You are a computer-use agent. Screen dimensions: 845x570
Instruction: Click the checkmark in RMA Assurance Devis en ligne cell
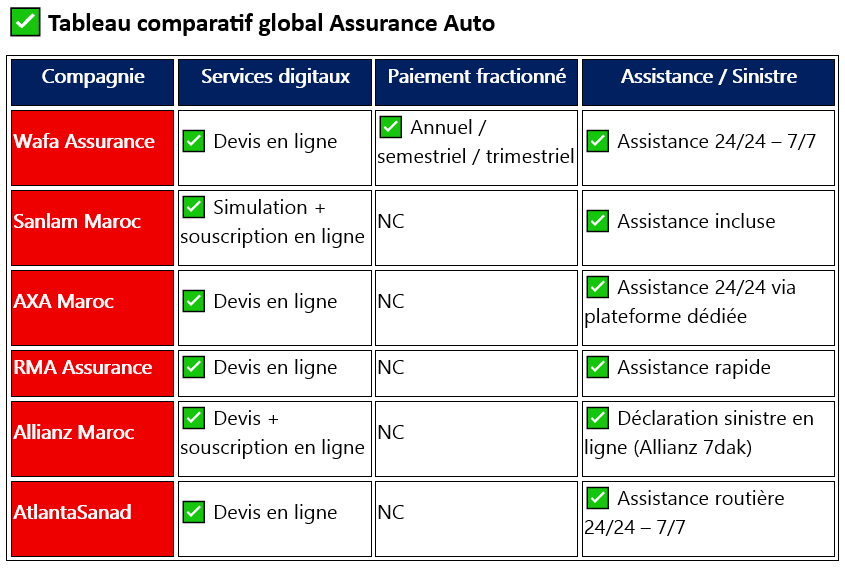194,367
